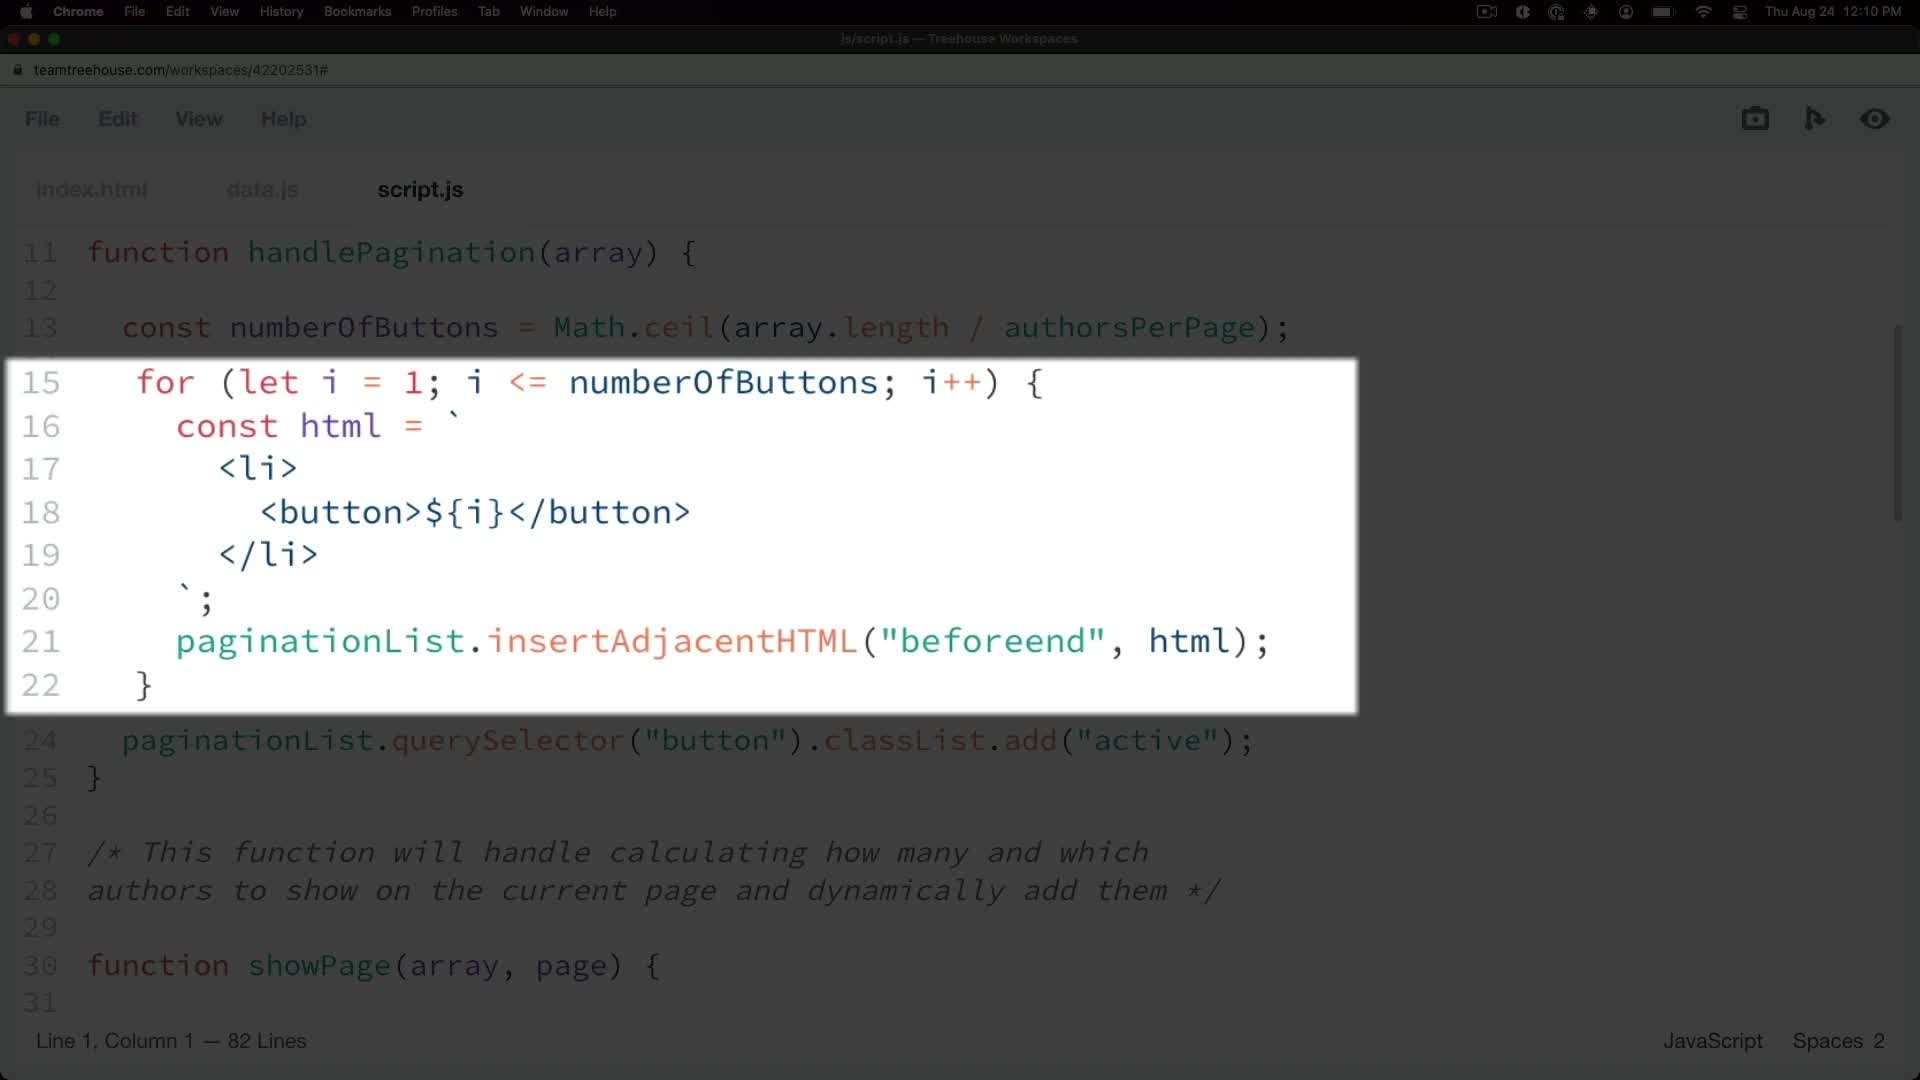Open Control Center in menu bar

pos(1740,12)
